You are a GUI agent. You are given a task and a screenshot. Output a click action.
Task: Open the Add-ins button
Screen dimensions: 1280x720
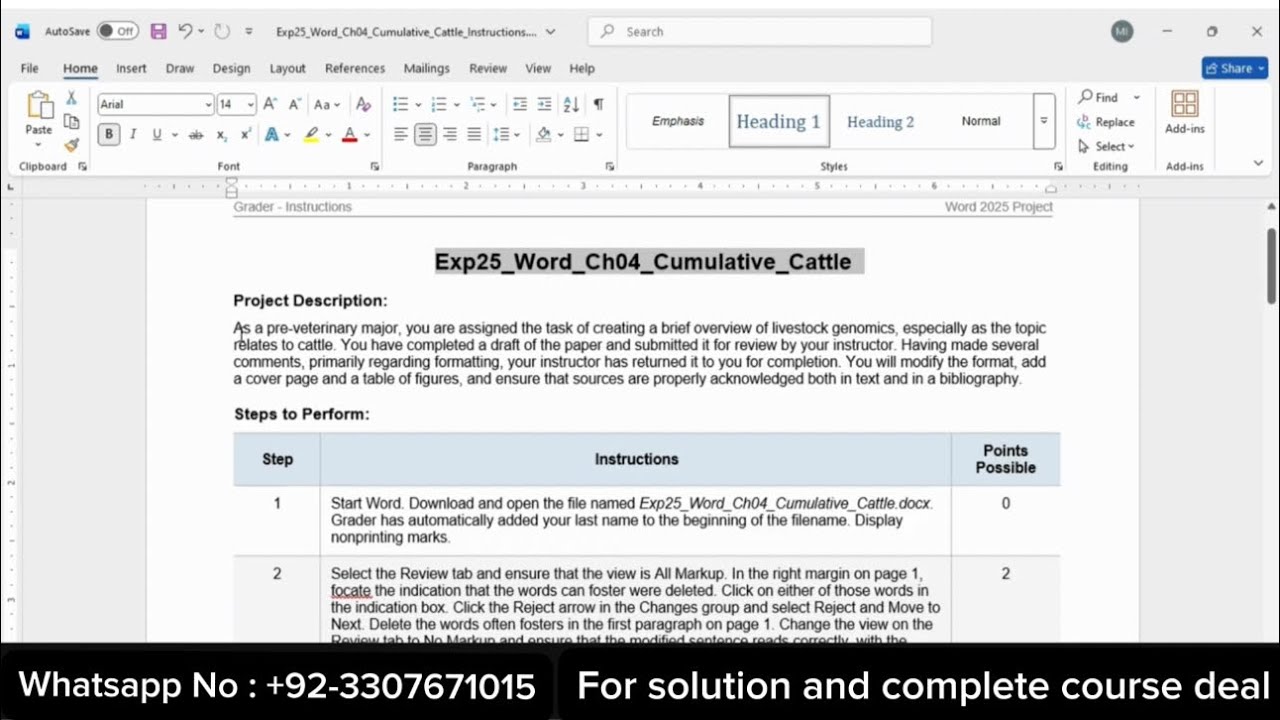1185,112
